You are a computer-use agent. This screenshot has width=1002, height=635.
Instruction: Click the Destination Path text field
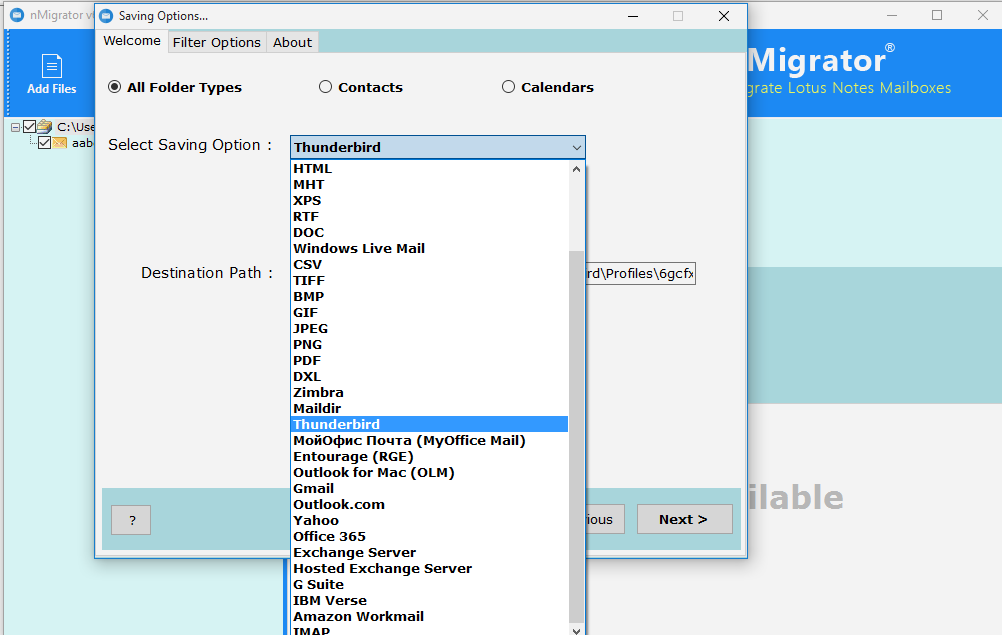[x=640, y=274]
